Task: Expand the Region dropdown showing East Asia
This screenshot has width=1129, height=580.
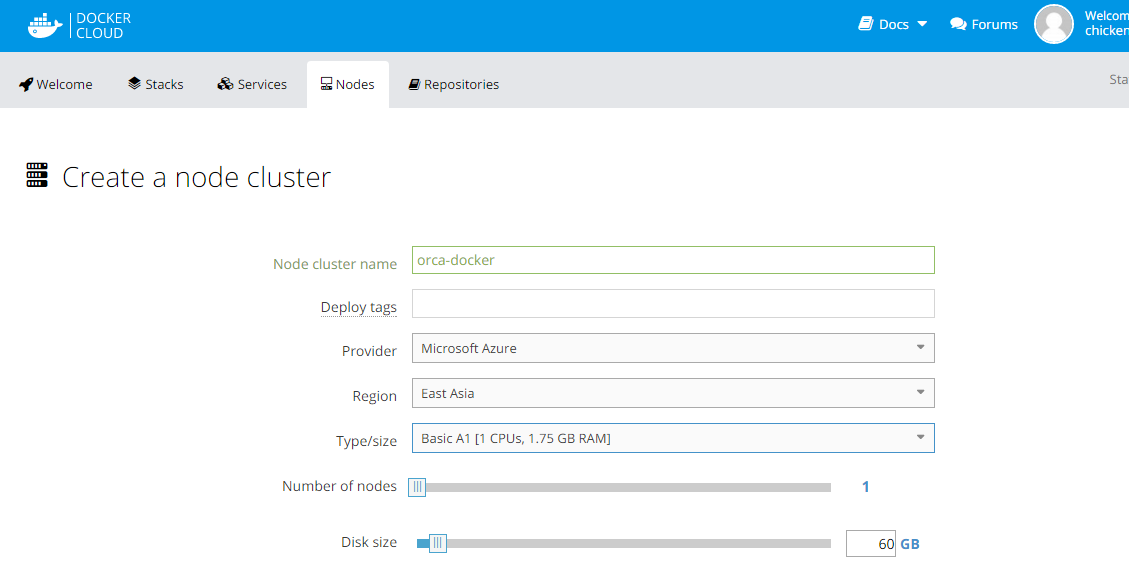Action: click(673, 393)
